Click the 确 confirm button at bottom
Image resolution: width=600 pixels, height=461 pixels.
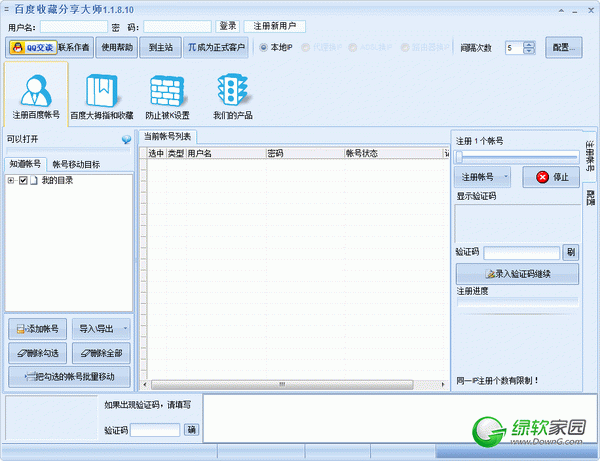point(191,430)
